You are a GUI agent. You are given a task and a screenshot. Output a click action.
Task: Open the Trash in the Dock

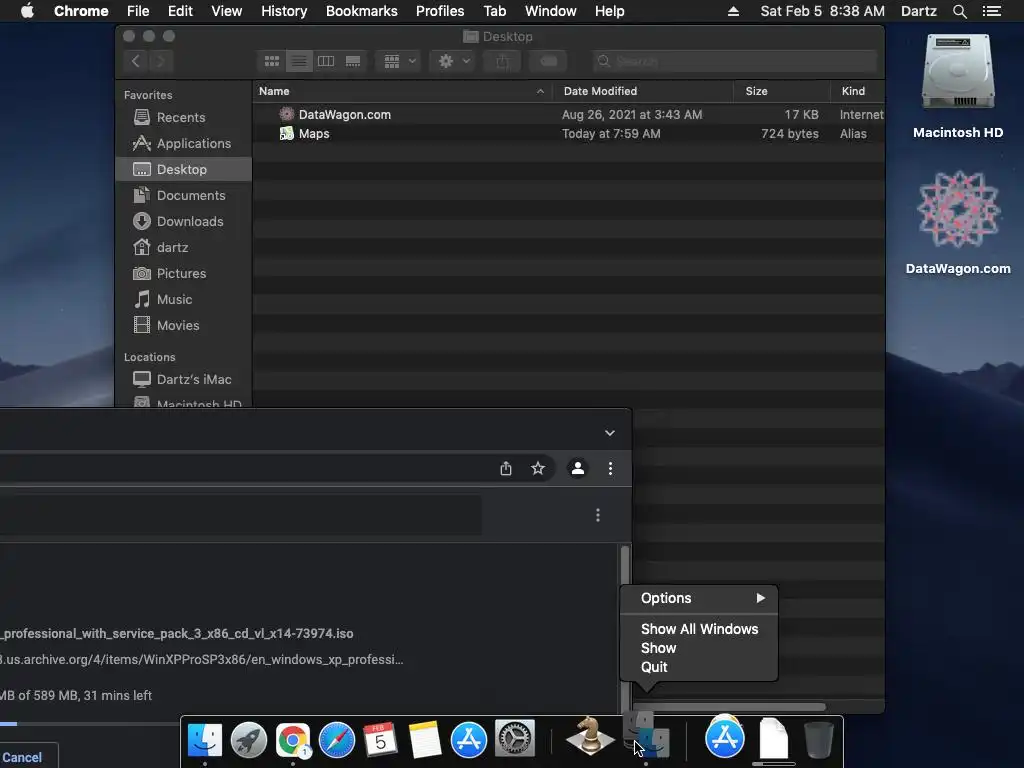pyautogui.click(x=818, y=740)
